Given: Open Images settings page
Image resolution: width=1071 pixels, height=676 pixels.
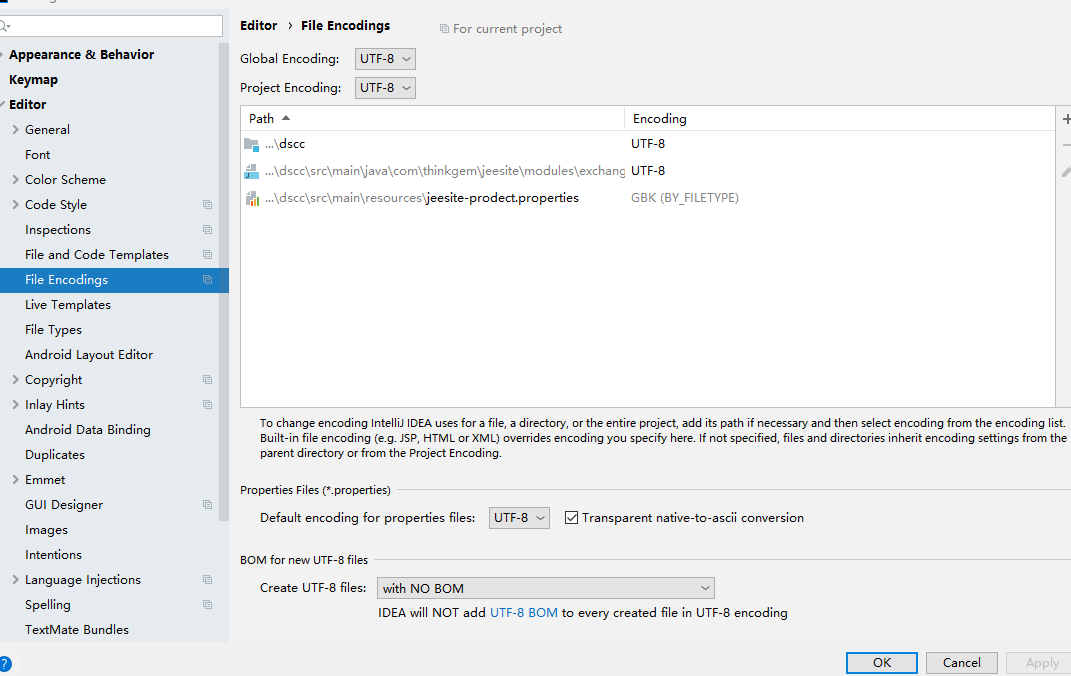Looking at the screenshot, I should (46, 530).
